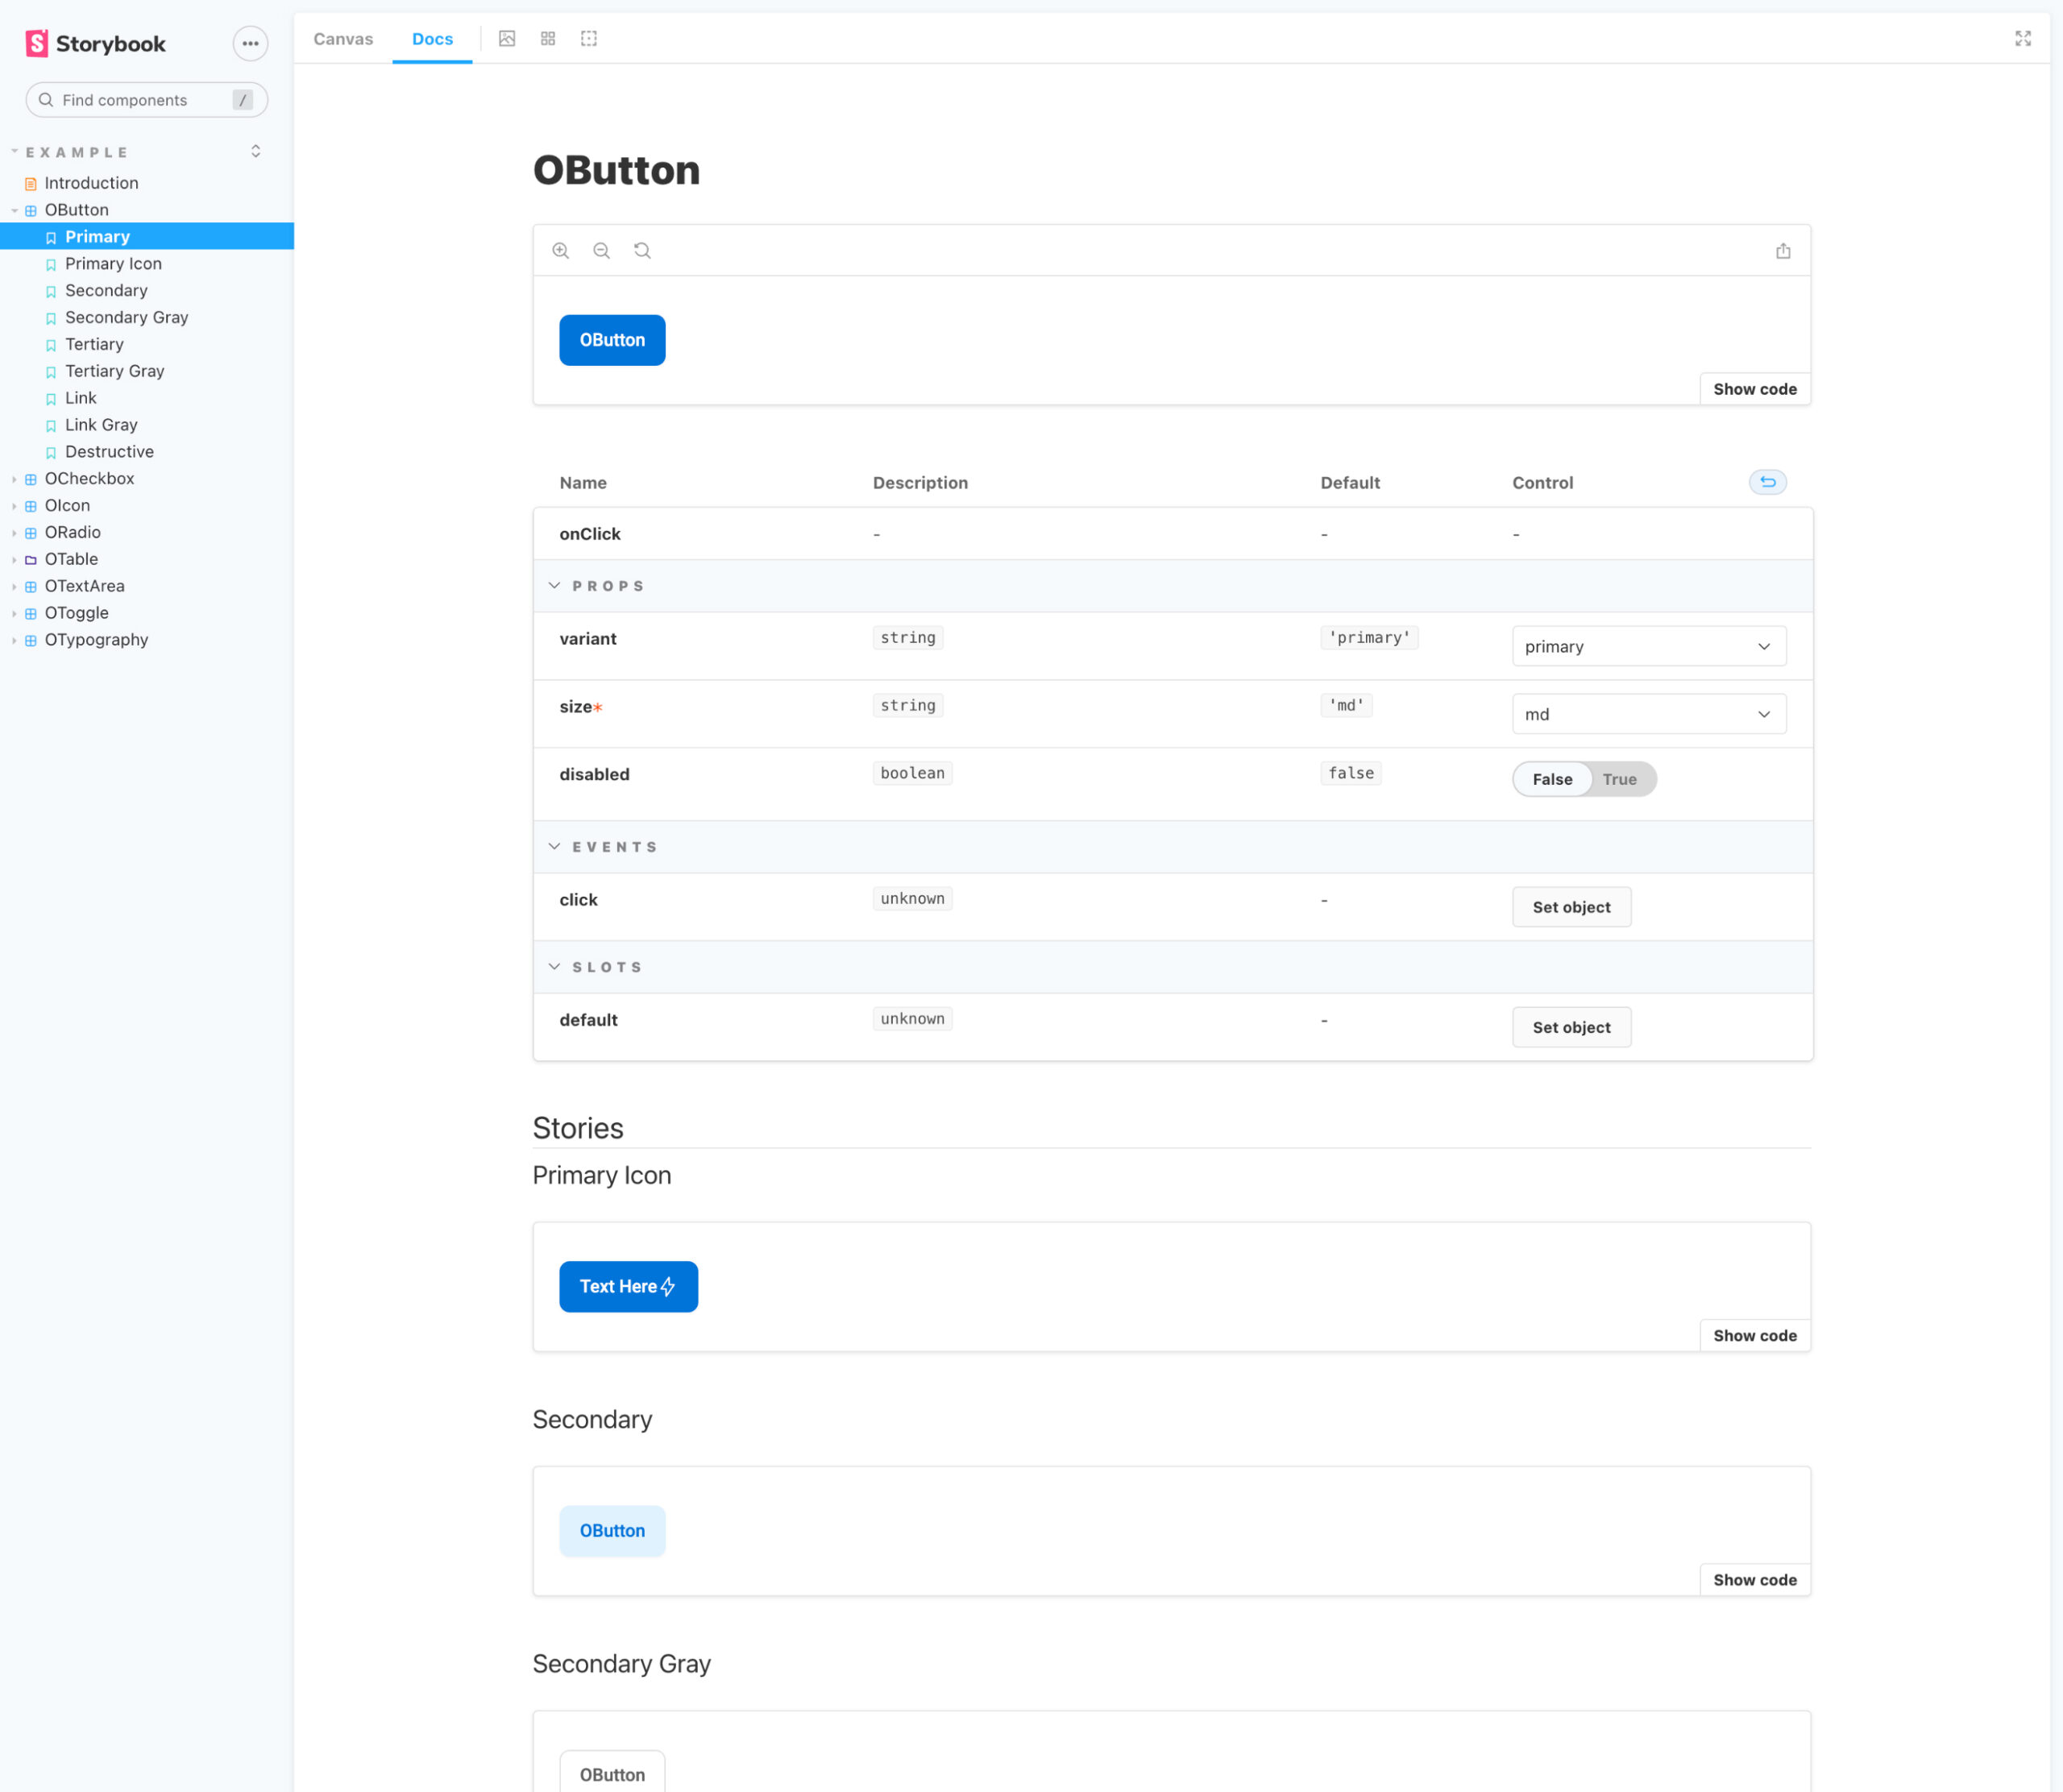Image resolution: width=2063 pixels, height=1792 pixels.
Task: Collapse the SLOTS section chevron
Action: 554,967
